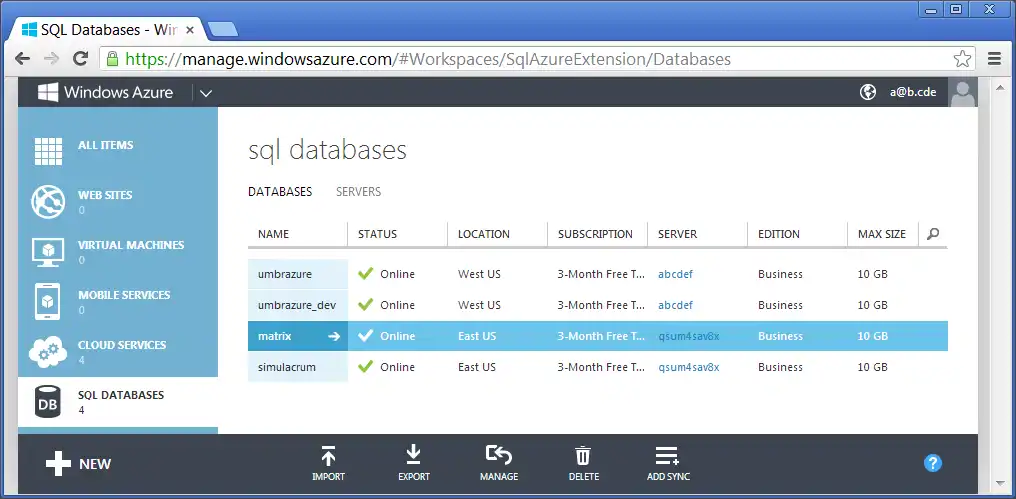
Task: Open Cloud Services in sidebar
Action: tap(118, 351)
